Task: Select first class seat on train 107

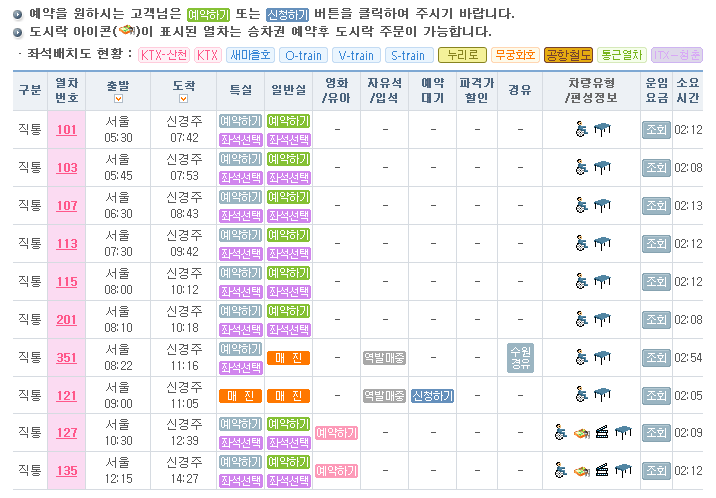Action: (x=241, y=215)
